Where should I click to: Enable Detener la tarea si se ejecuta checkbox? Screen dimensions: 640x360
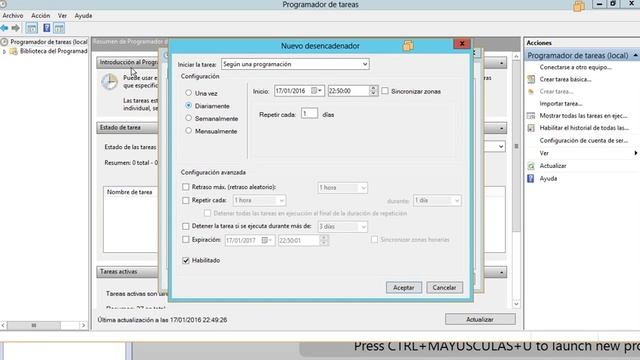(x=186, y=226)
